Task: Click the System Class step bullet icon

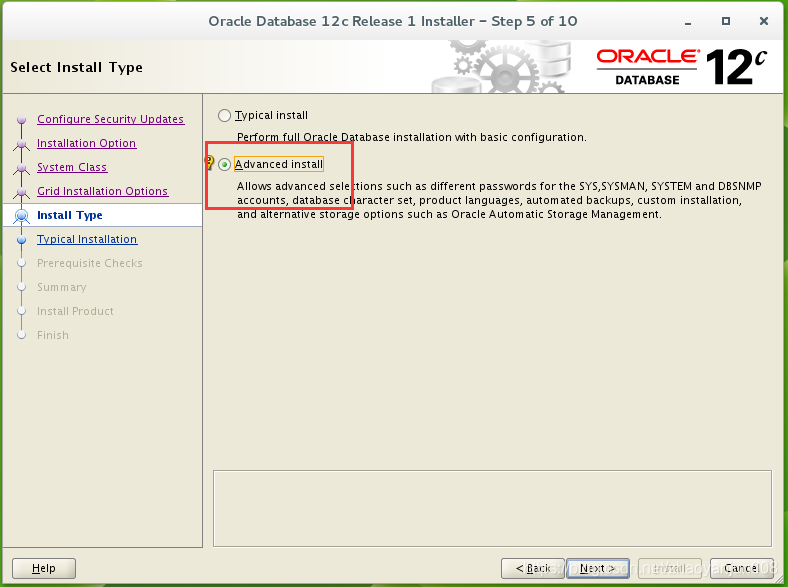Action: [21, 168]
